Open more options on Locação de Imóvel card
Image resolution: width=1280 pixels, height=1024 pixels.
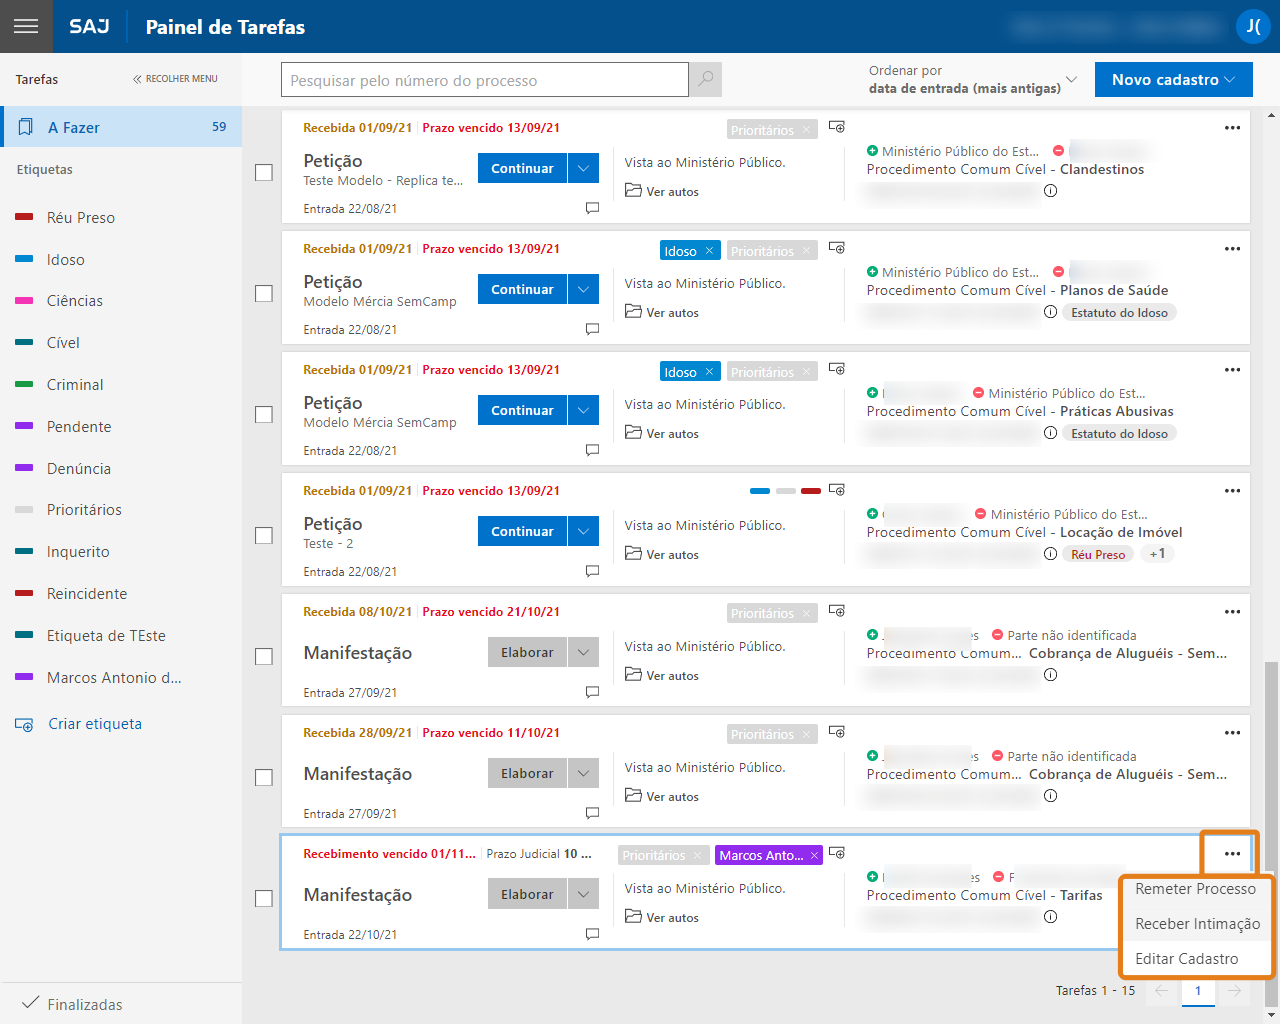(x=1232, y=490)
